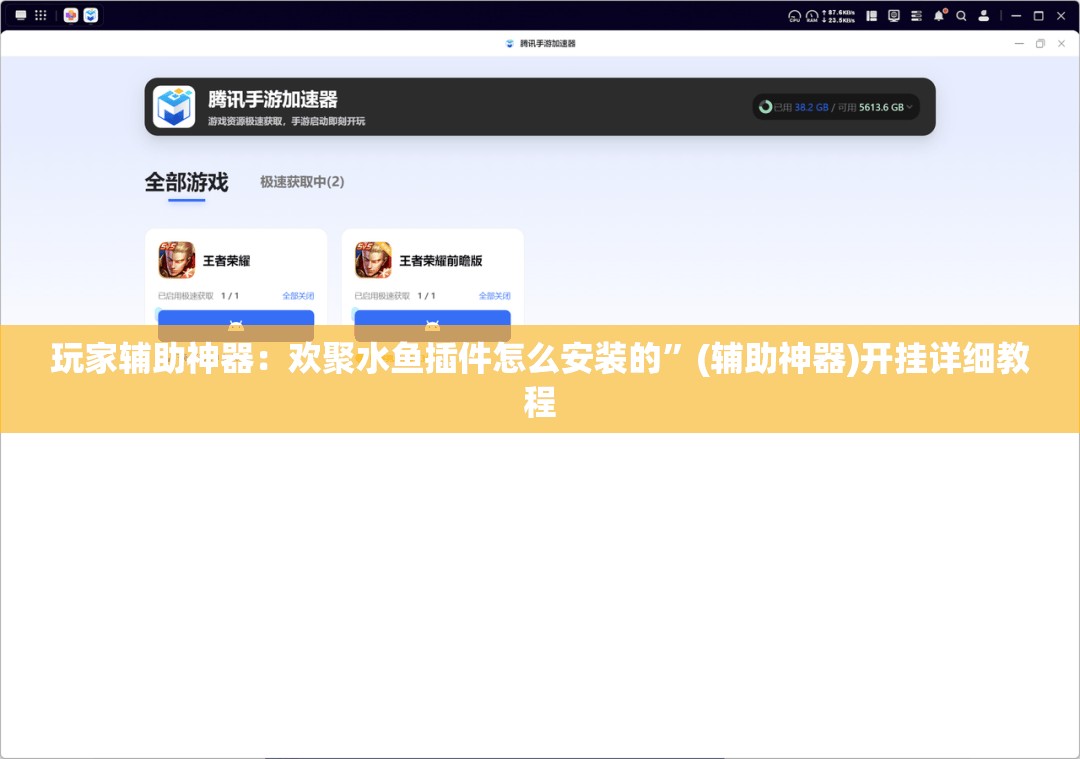Screen dimensions: 1080x759
Task: Open the notification bell
Action: click(x=939, y=15)
